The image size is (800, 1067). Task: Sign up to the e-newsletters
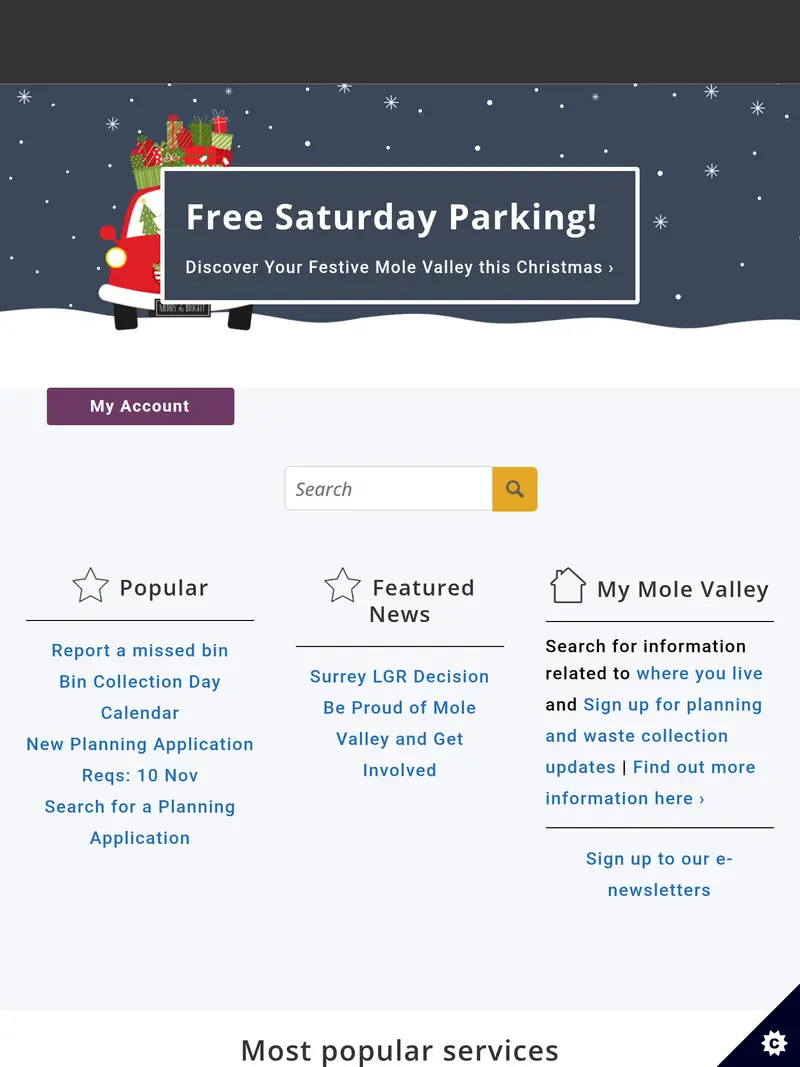pyautogui.click(x=659, y=874)
